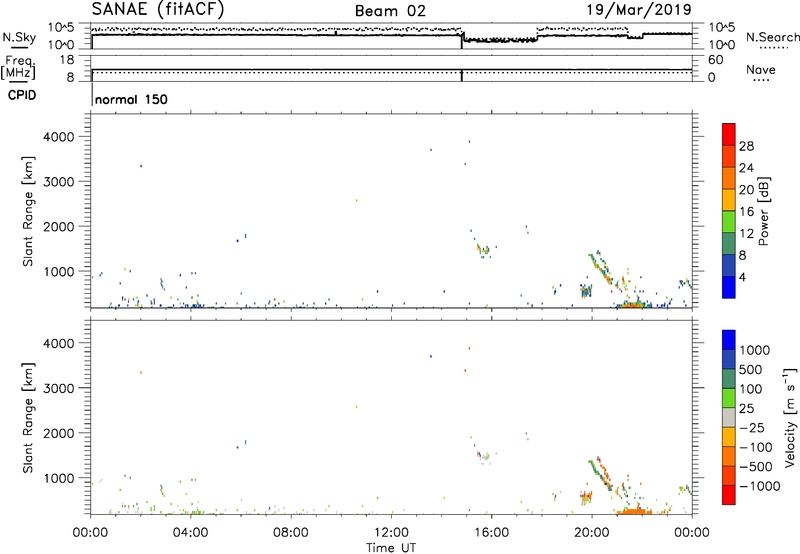800x554 pixels.
Task: Click the 'Nave' legend label
Action: (761, 69)
